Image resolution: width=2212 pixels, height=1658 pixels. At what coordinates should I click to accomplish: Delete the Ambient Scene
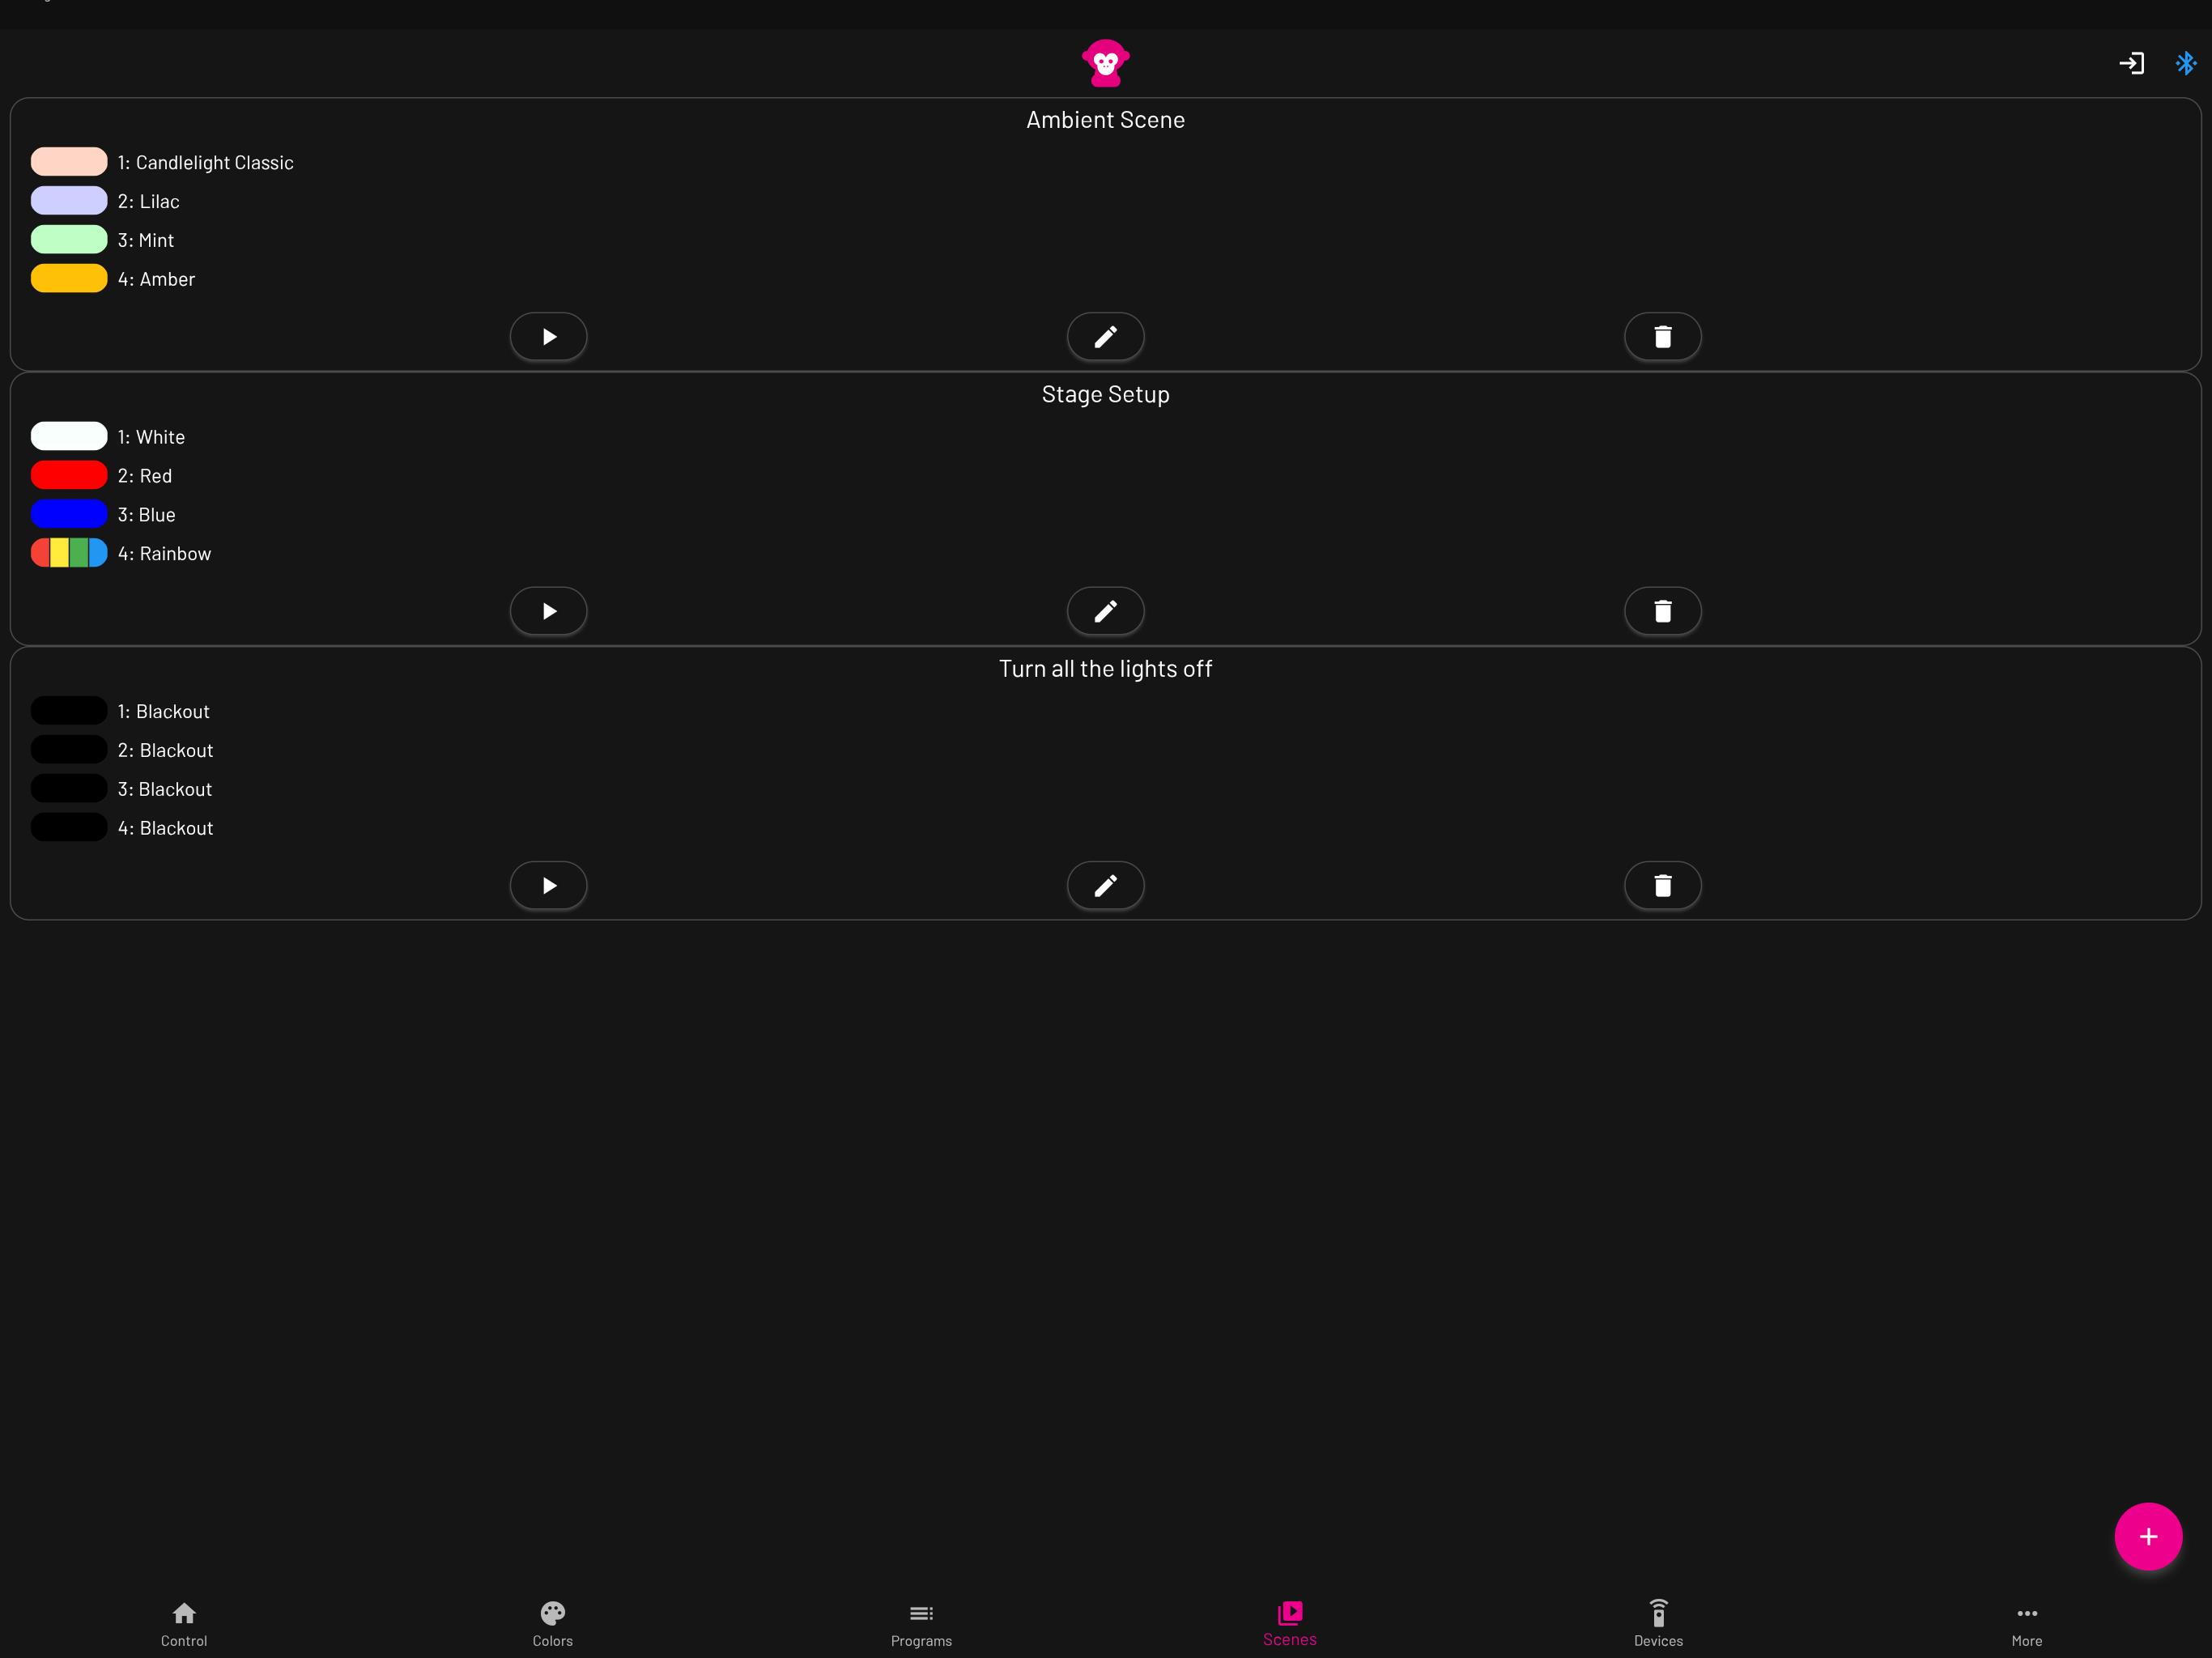click(1661, 336)
